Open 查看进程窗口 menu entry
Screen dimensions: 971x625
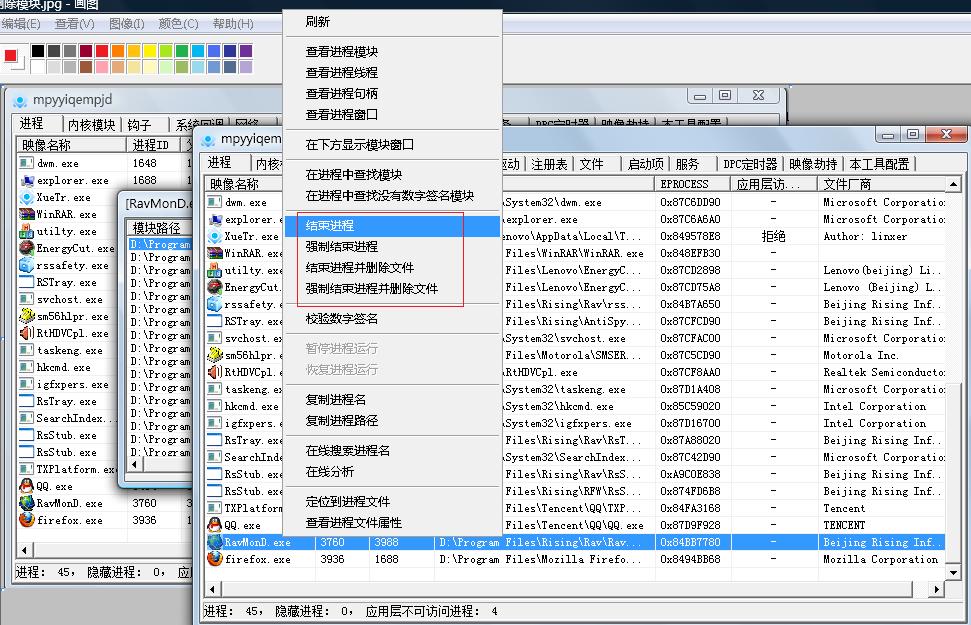point(341,115)
